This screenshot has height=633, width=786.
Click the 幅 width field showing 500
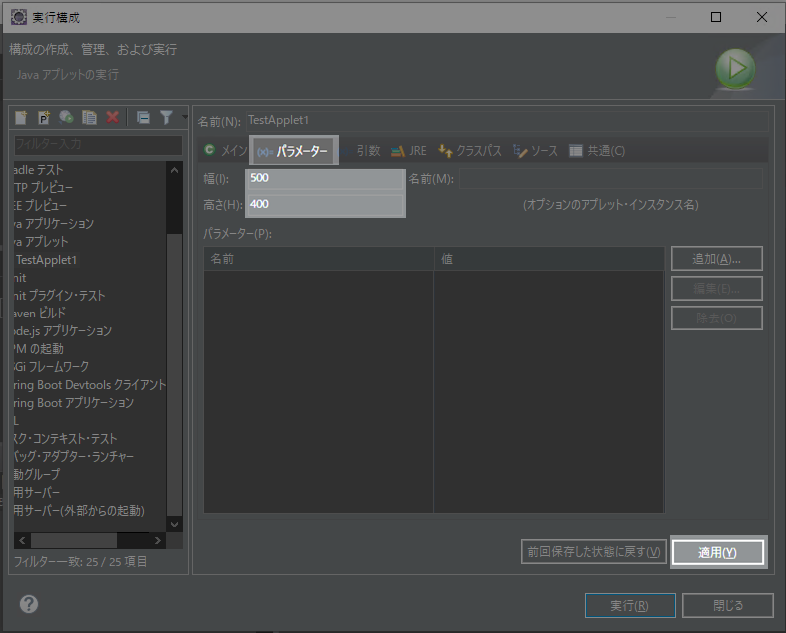pos(325,178)
